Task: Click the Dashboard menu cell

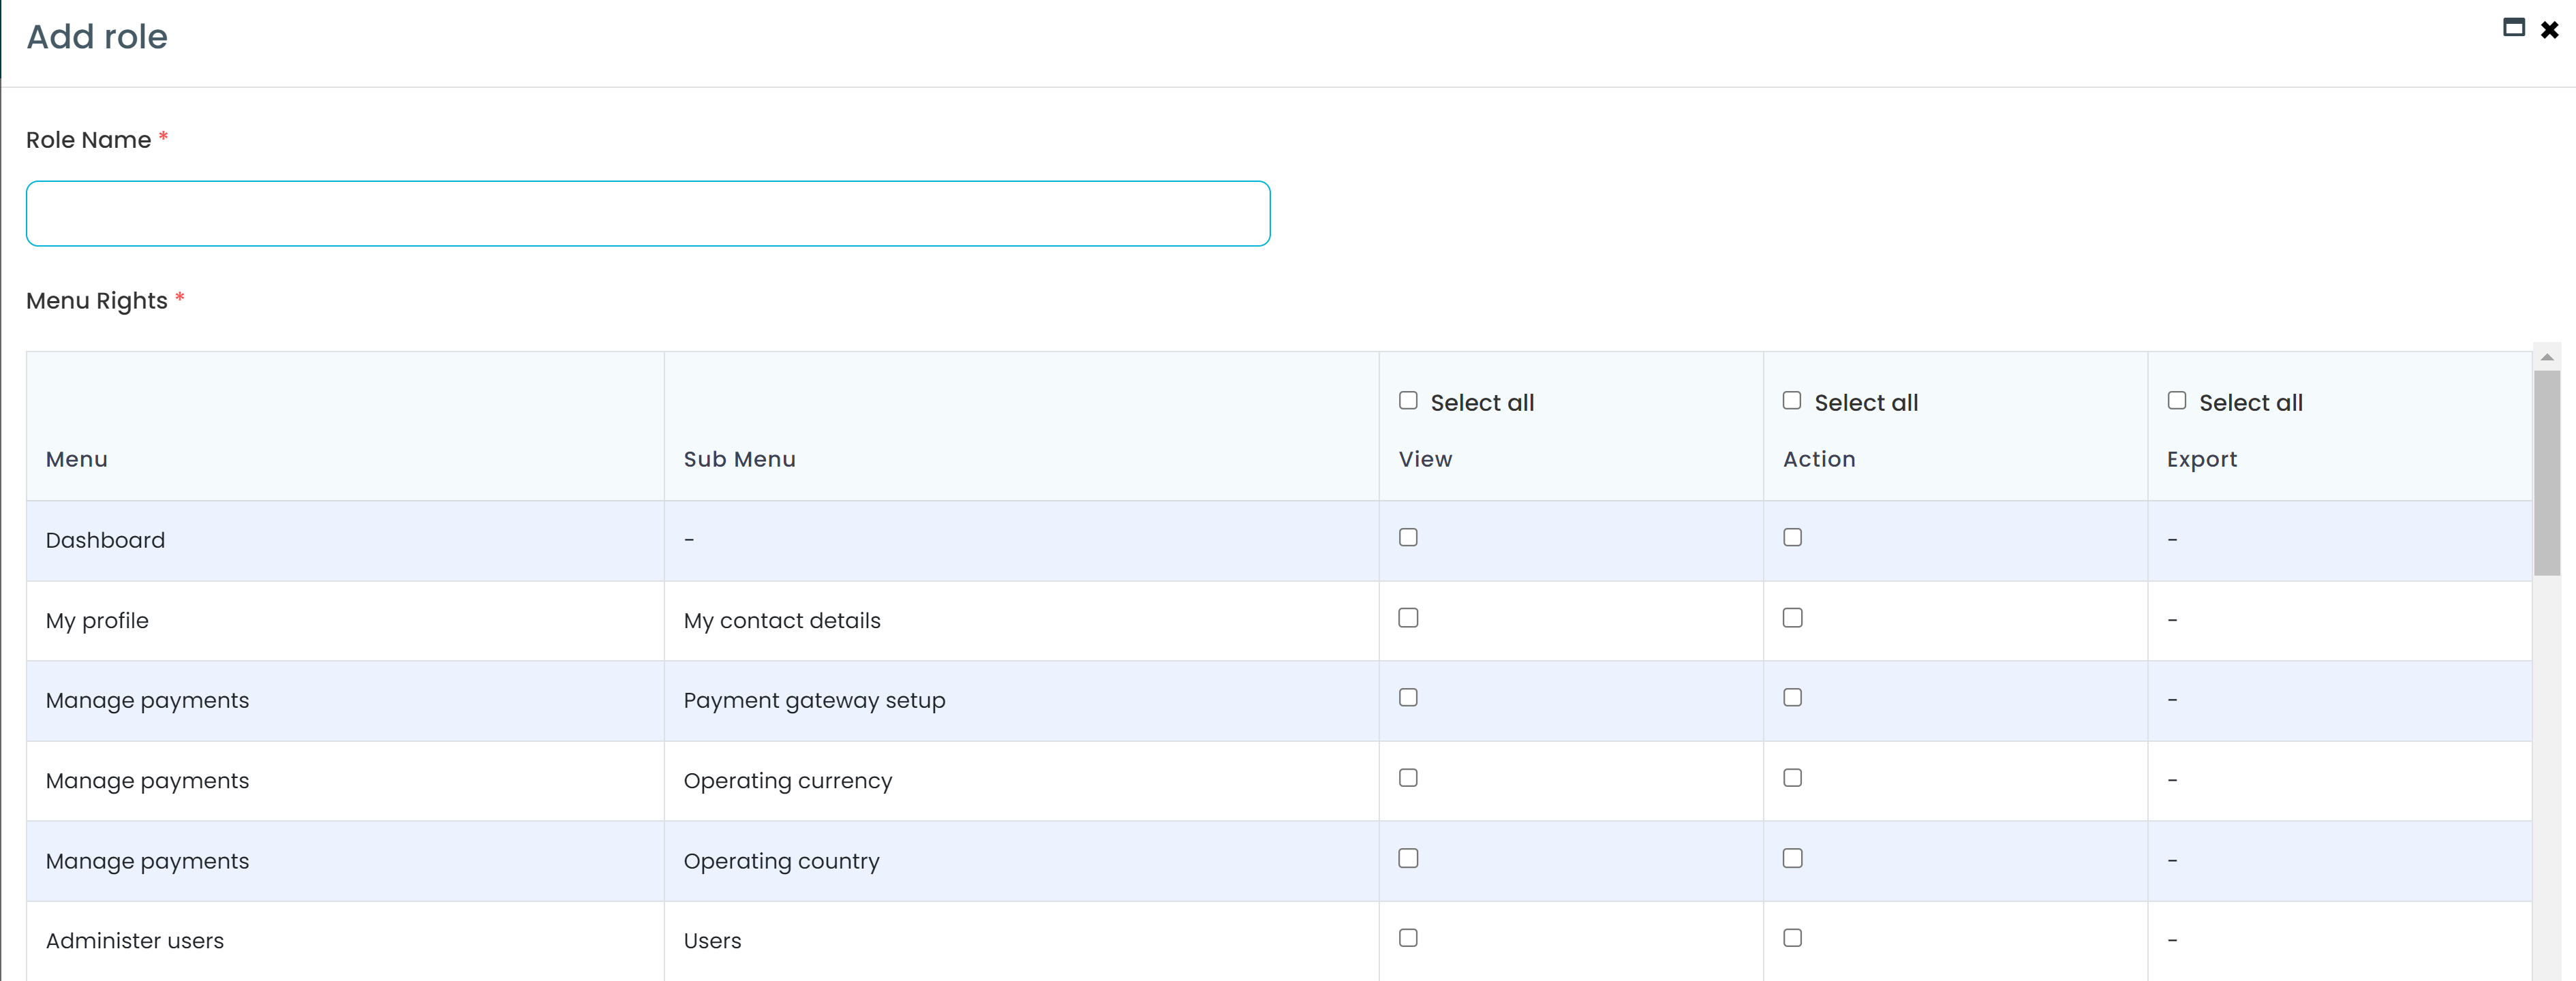Action: [345, 541]
